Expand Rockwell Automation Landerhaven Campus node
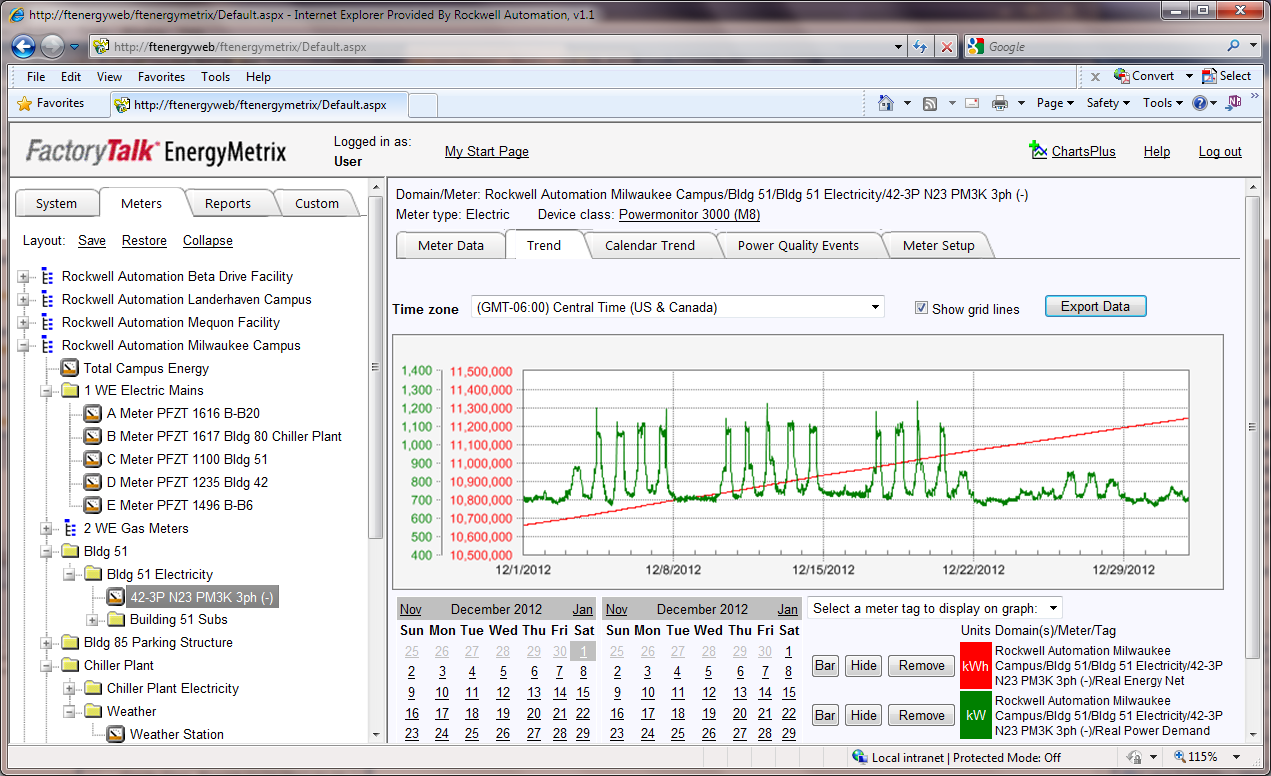 coord(24,299)
